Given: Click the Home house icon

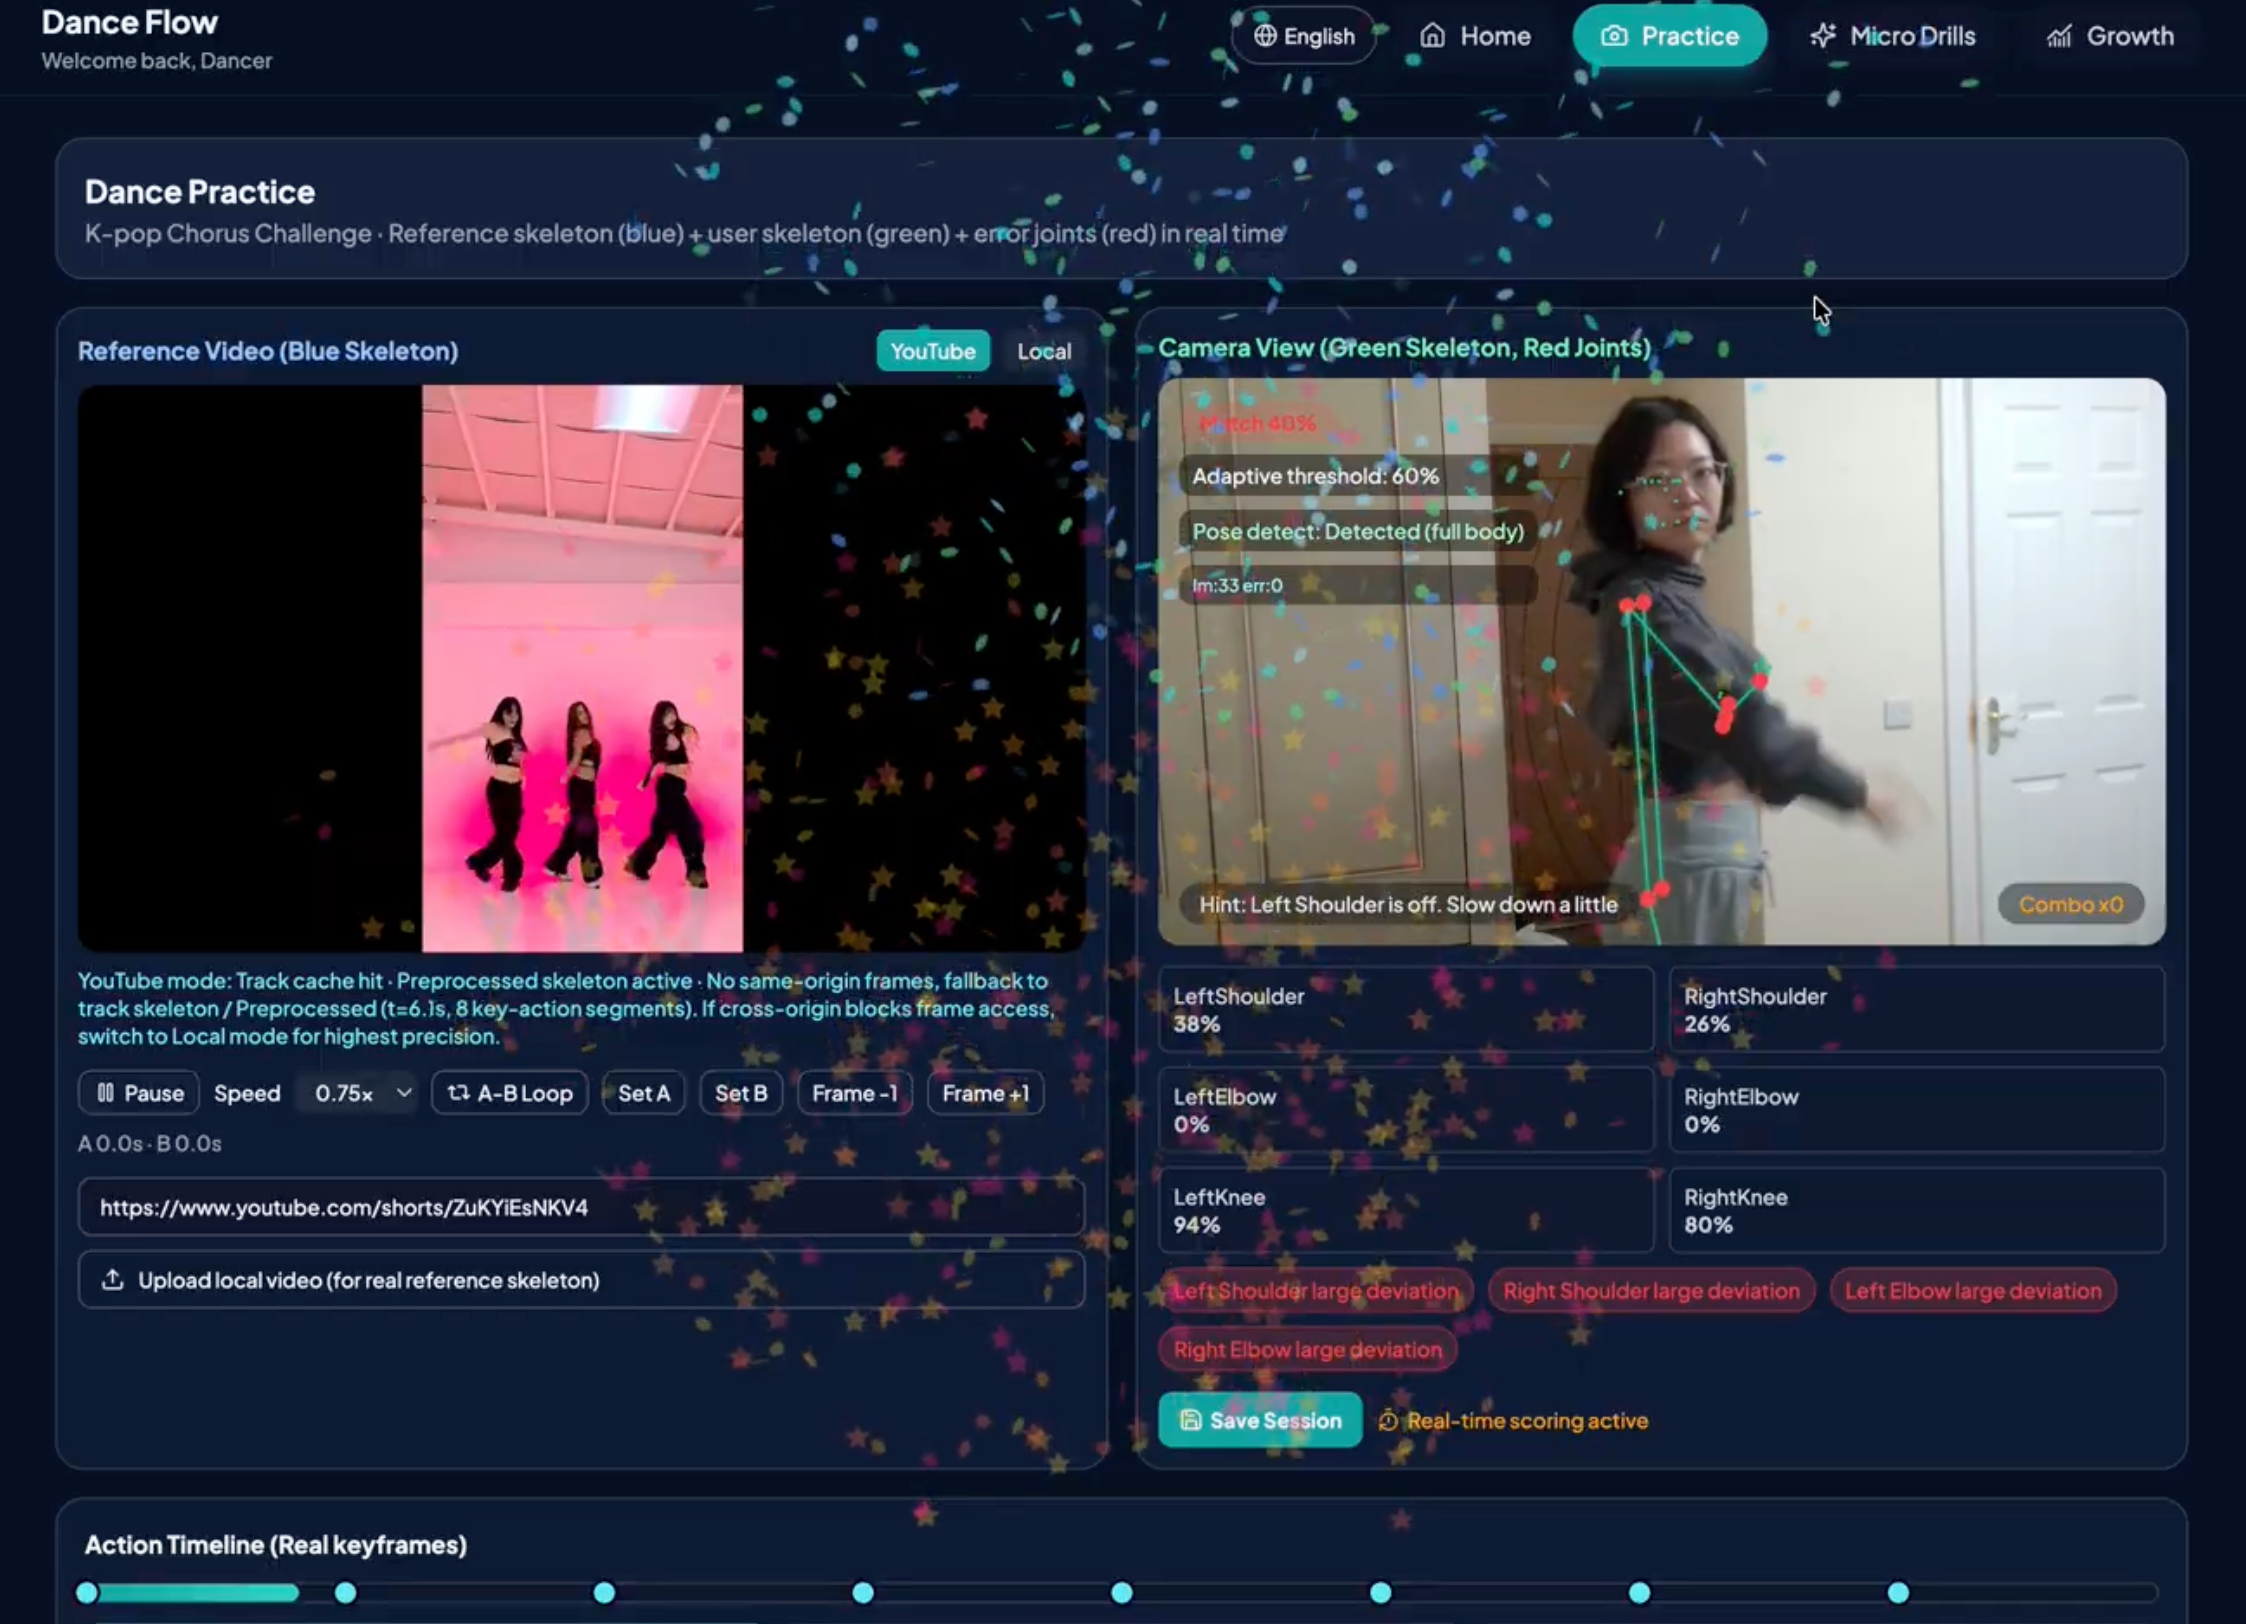Looking at the screenshot, I should click(x=1432, y=36).
